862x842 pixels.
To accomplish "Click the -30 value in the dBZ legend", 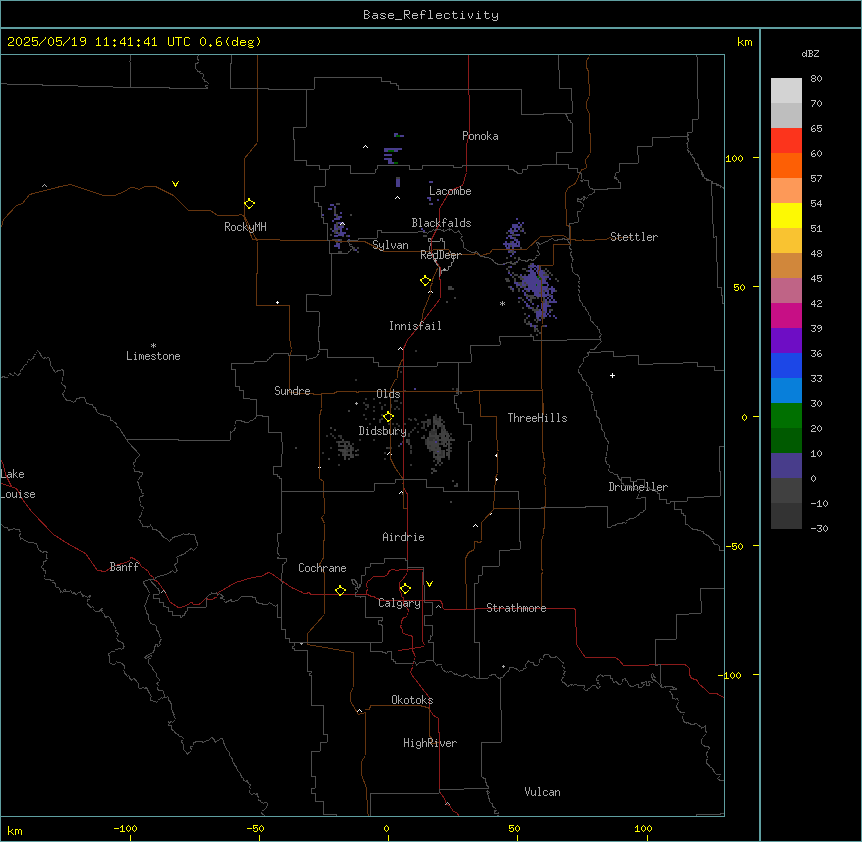I will coord(819,528).
